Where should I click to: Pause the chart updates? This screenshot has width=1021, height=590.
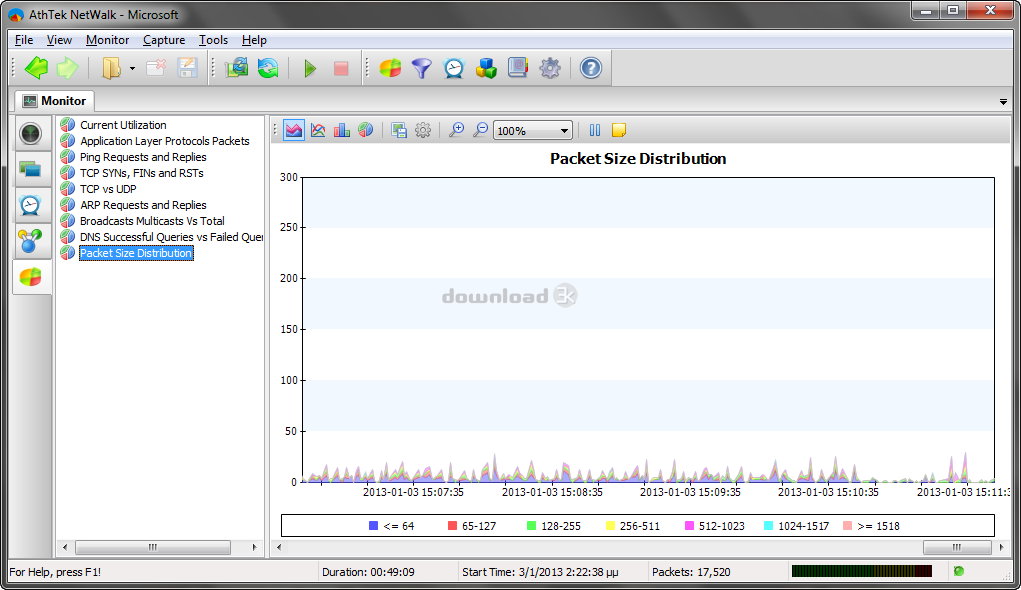tap(594, 130)
